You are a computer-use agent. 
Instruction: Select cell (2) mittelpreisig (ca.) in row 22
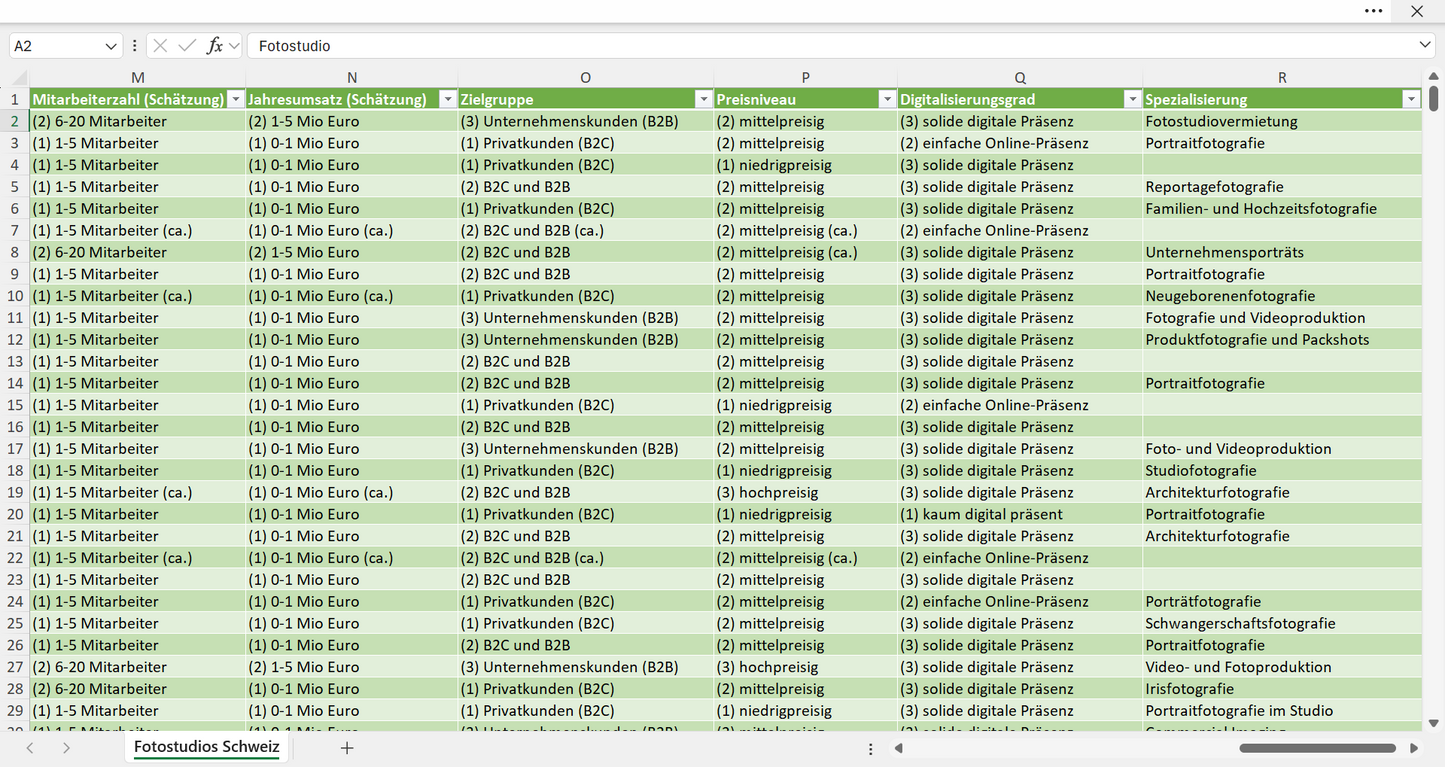click(x=806, y=558)
